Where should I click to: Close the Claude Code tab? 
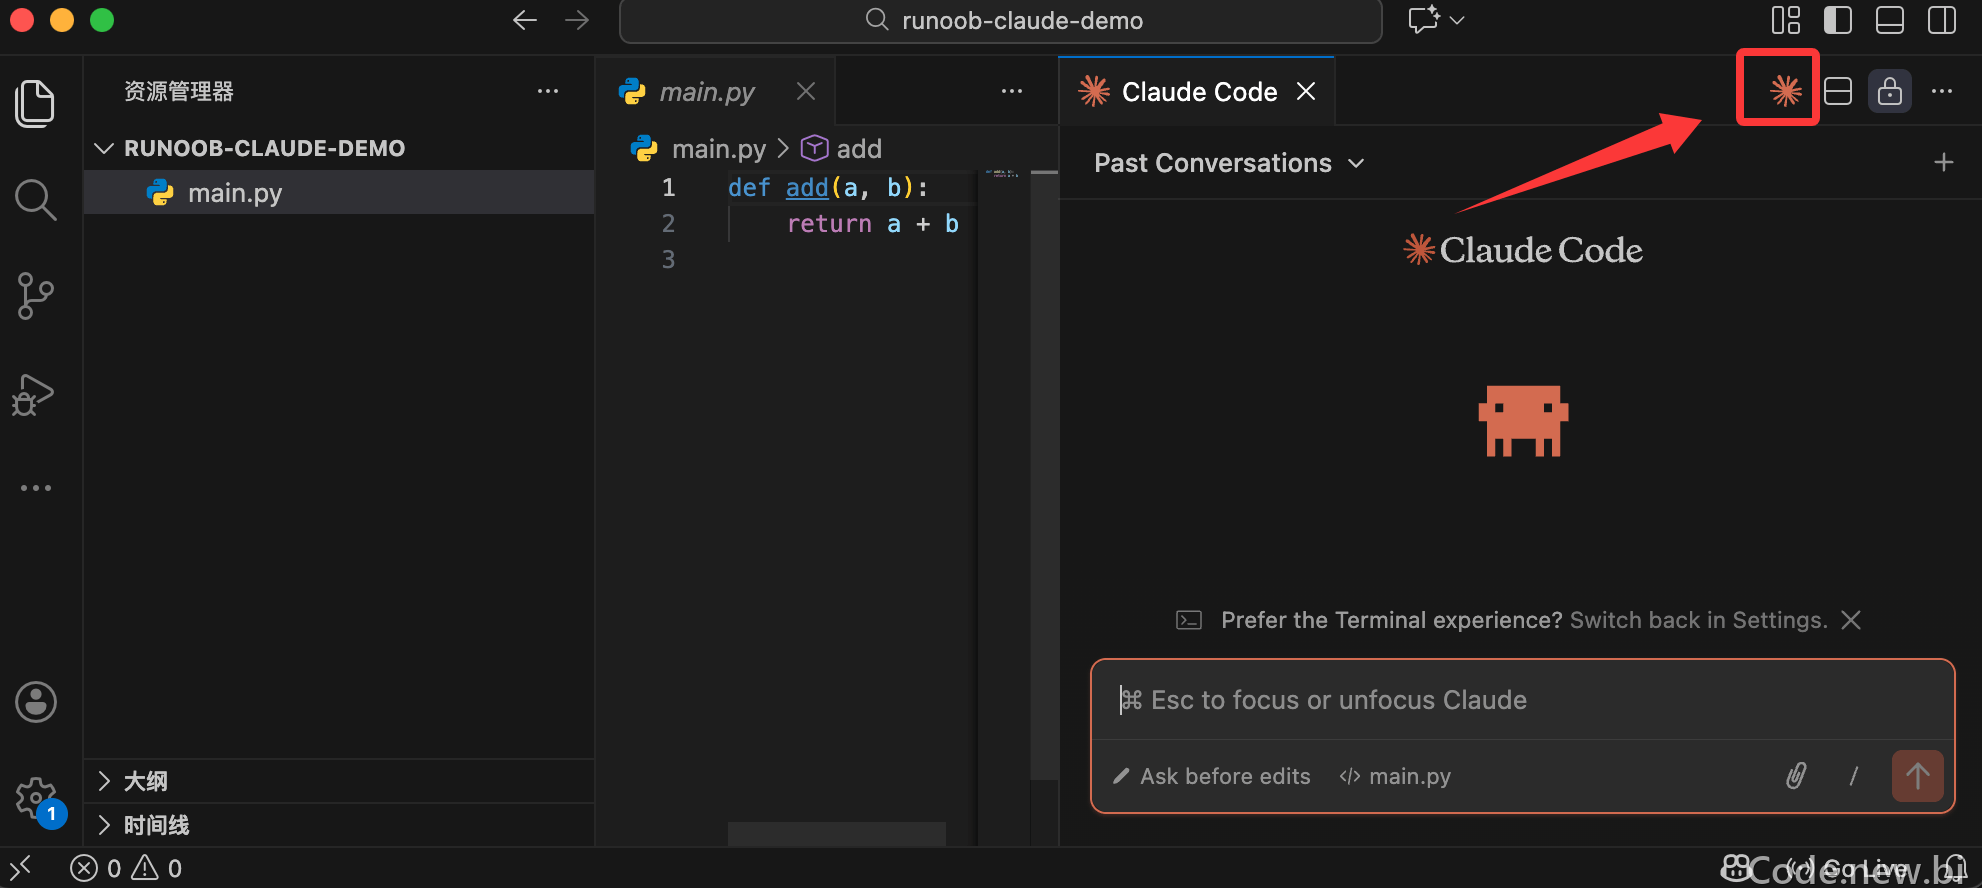click(1306, 91)
